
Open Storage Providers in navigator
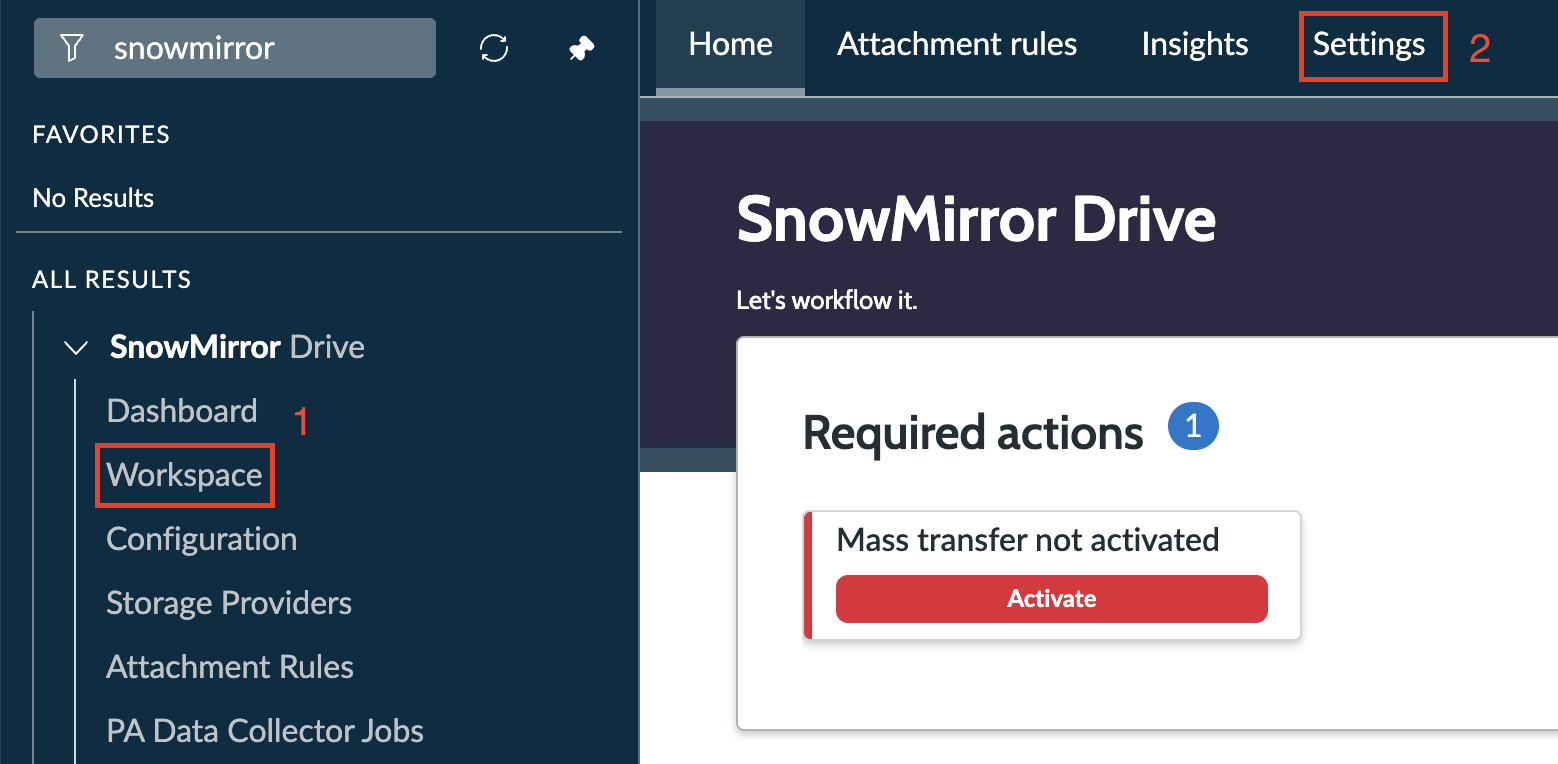pyautogui.click(x=229, y=603)
